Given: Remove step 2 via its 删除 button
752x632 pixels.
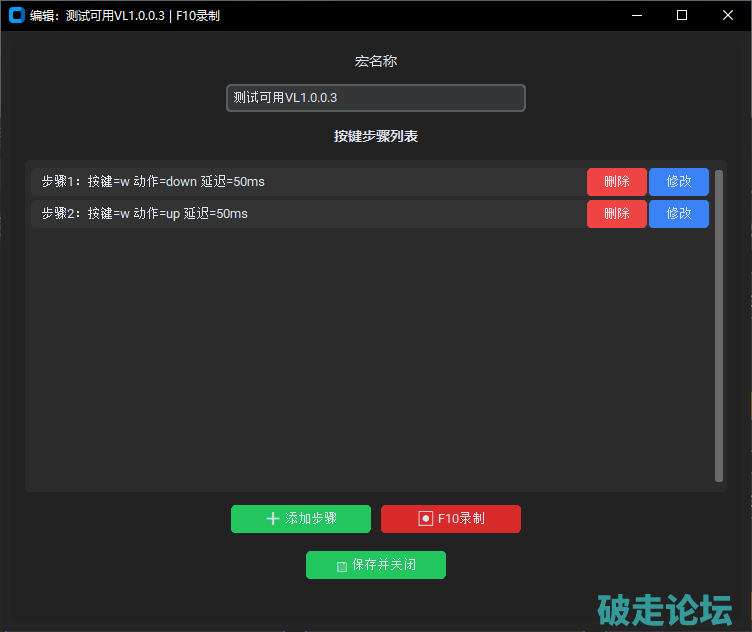Looking at the screenshot, I should click(x=616, y=214).
